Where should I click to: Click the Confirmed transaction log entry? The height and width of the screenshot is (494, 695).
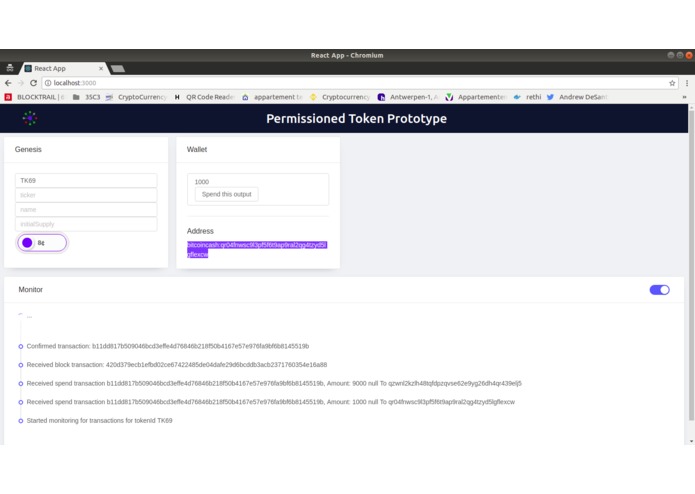[168, 346]
